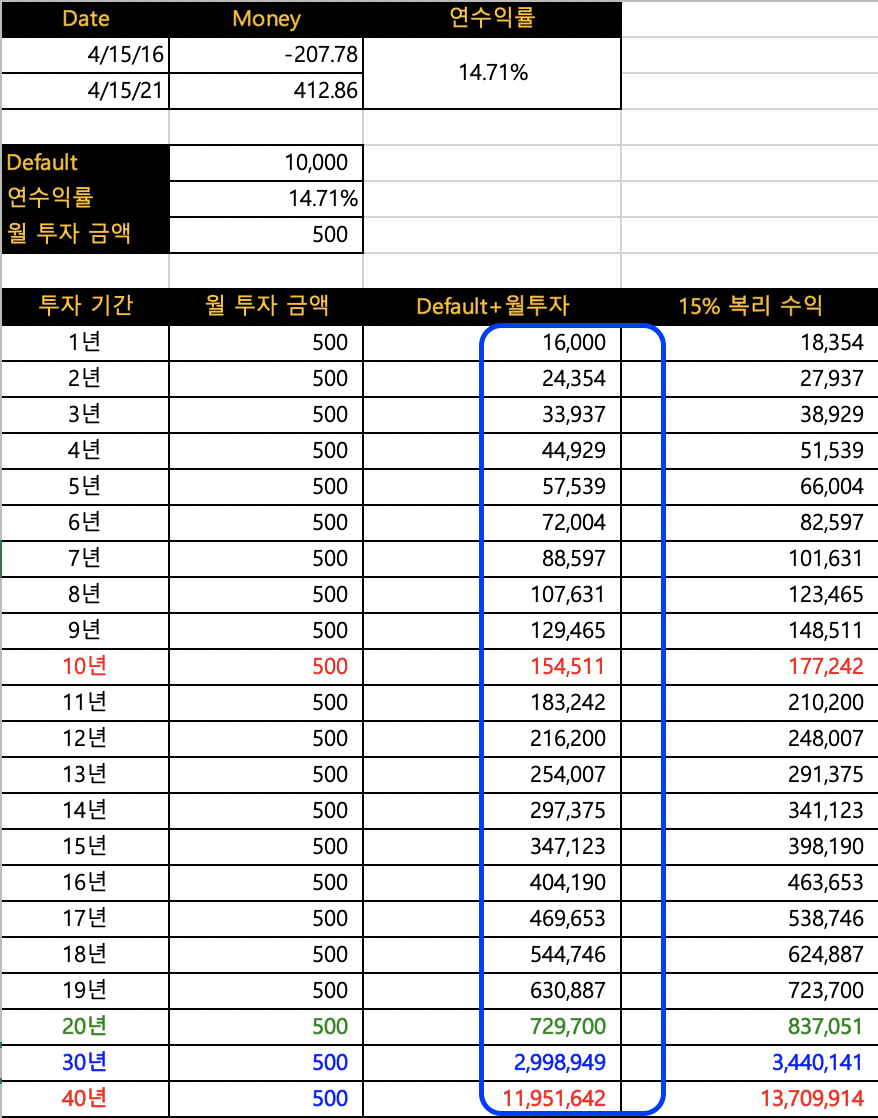
Task: Select the blue cell 2,998,949
Action: 492,1063
